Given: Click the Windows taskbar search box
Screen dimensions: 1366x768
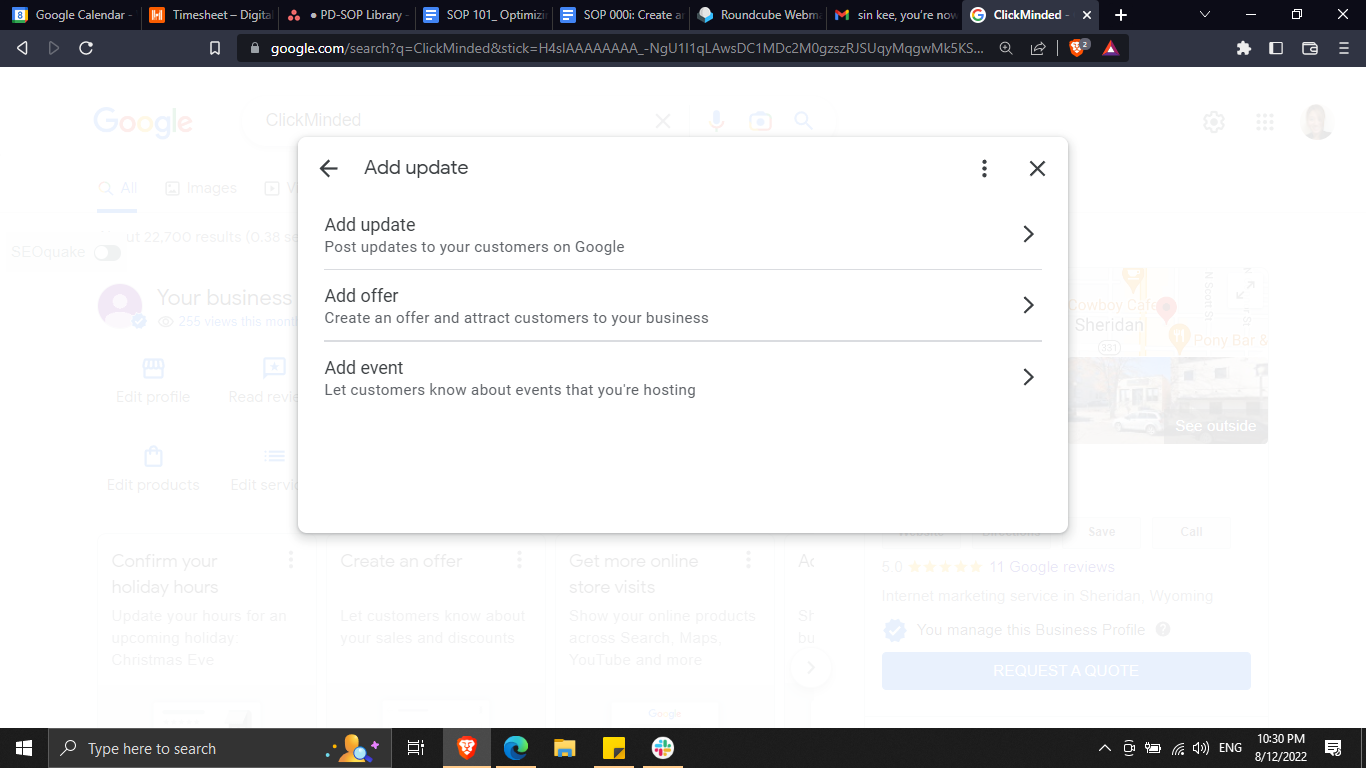Looking at the screenshot, I should [x=190, y=748].
